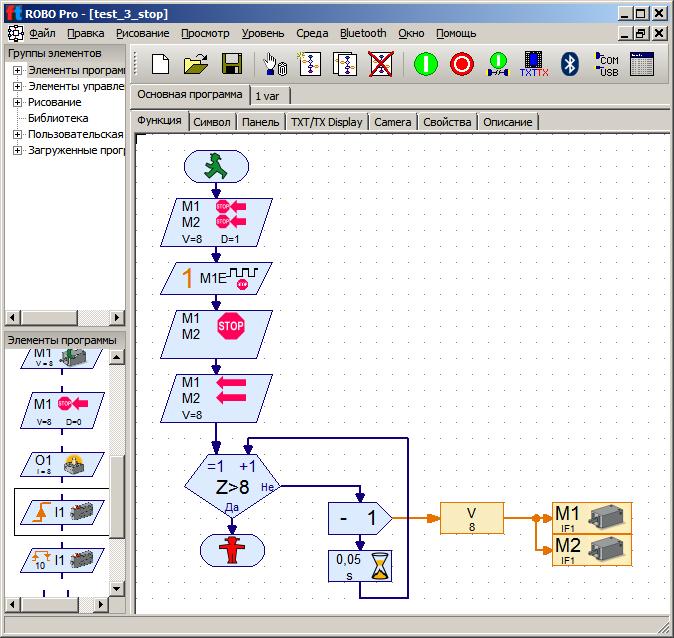674x638 pixels.
Task: Click the New file toolbar icon
Action: pyautogui.click(x=160, y=65)
